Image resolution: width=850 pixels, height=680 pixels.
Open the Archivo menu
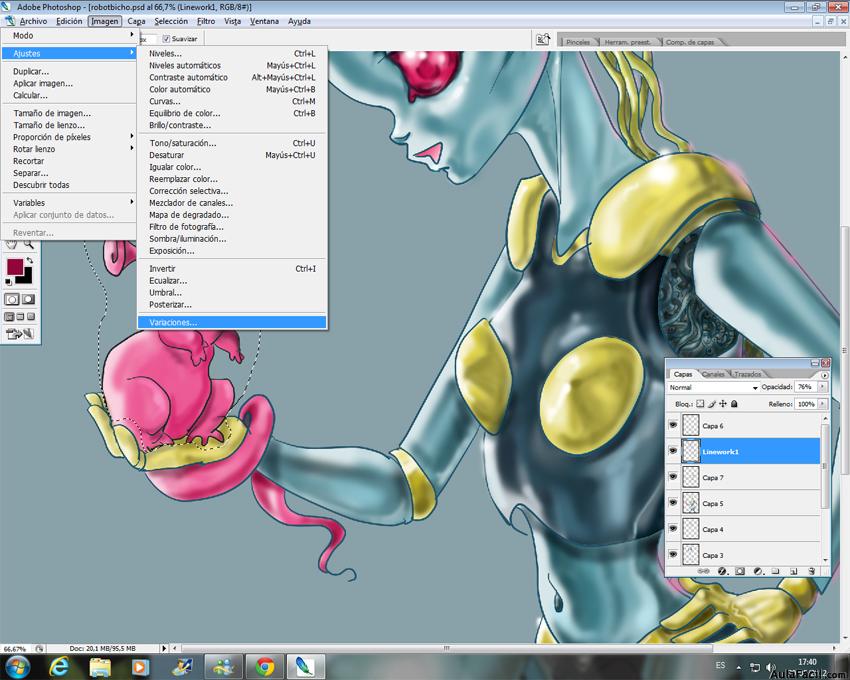33,21
